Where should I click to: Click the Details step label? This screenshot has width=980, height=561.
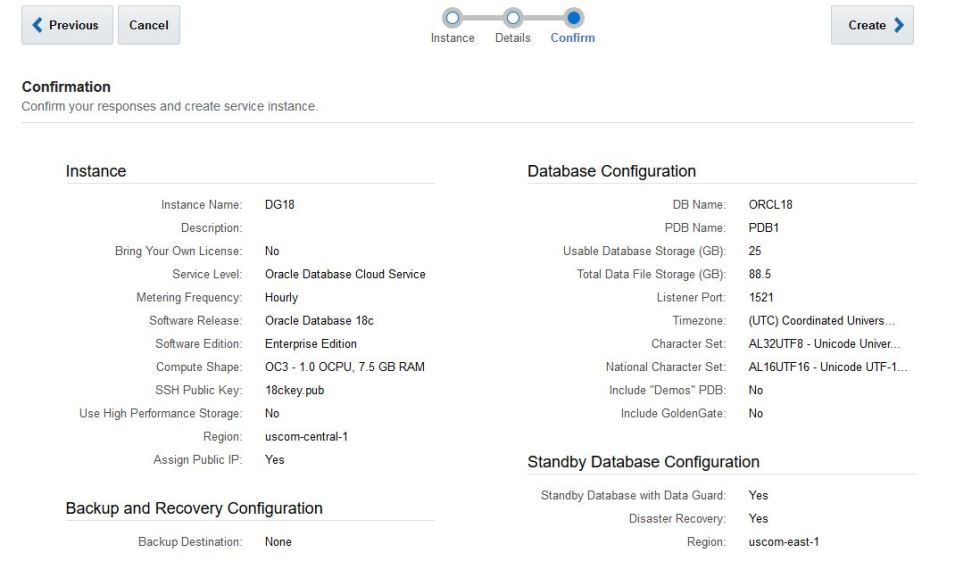pyautogui.click(x=513, y=38)
